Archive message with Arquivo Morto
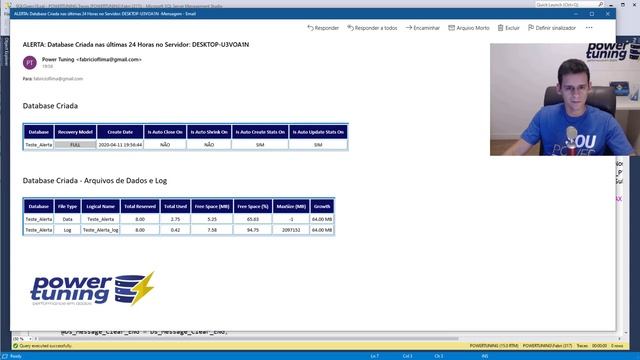Image resolution: width=640 pixels, height=360 pixels. (x=469, y=28)
